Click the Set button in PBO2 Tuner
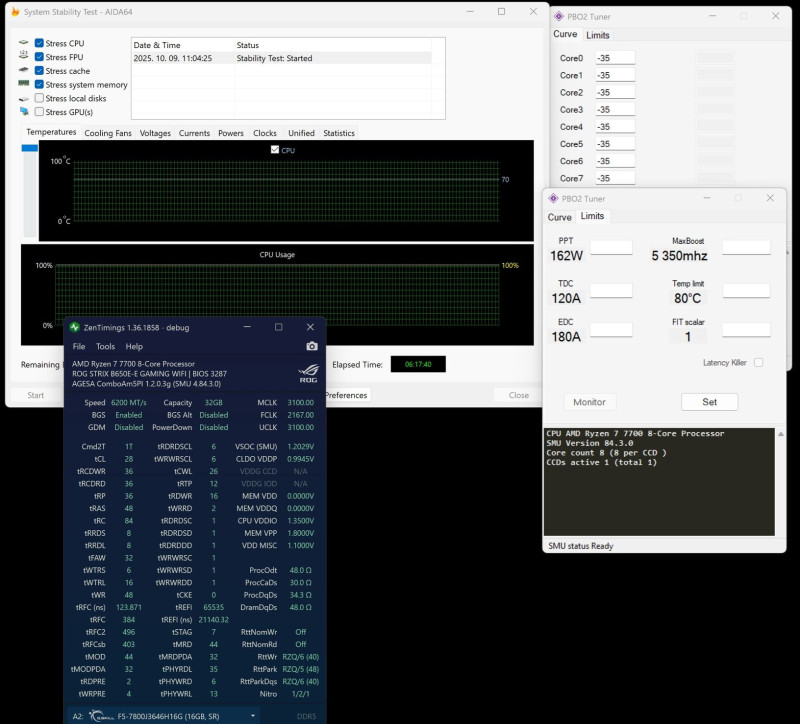Viewport: 800px width, 724px height. [709, 402]
